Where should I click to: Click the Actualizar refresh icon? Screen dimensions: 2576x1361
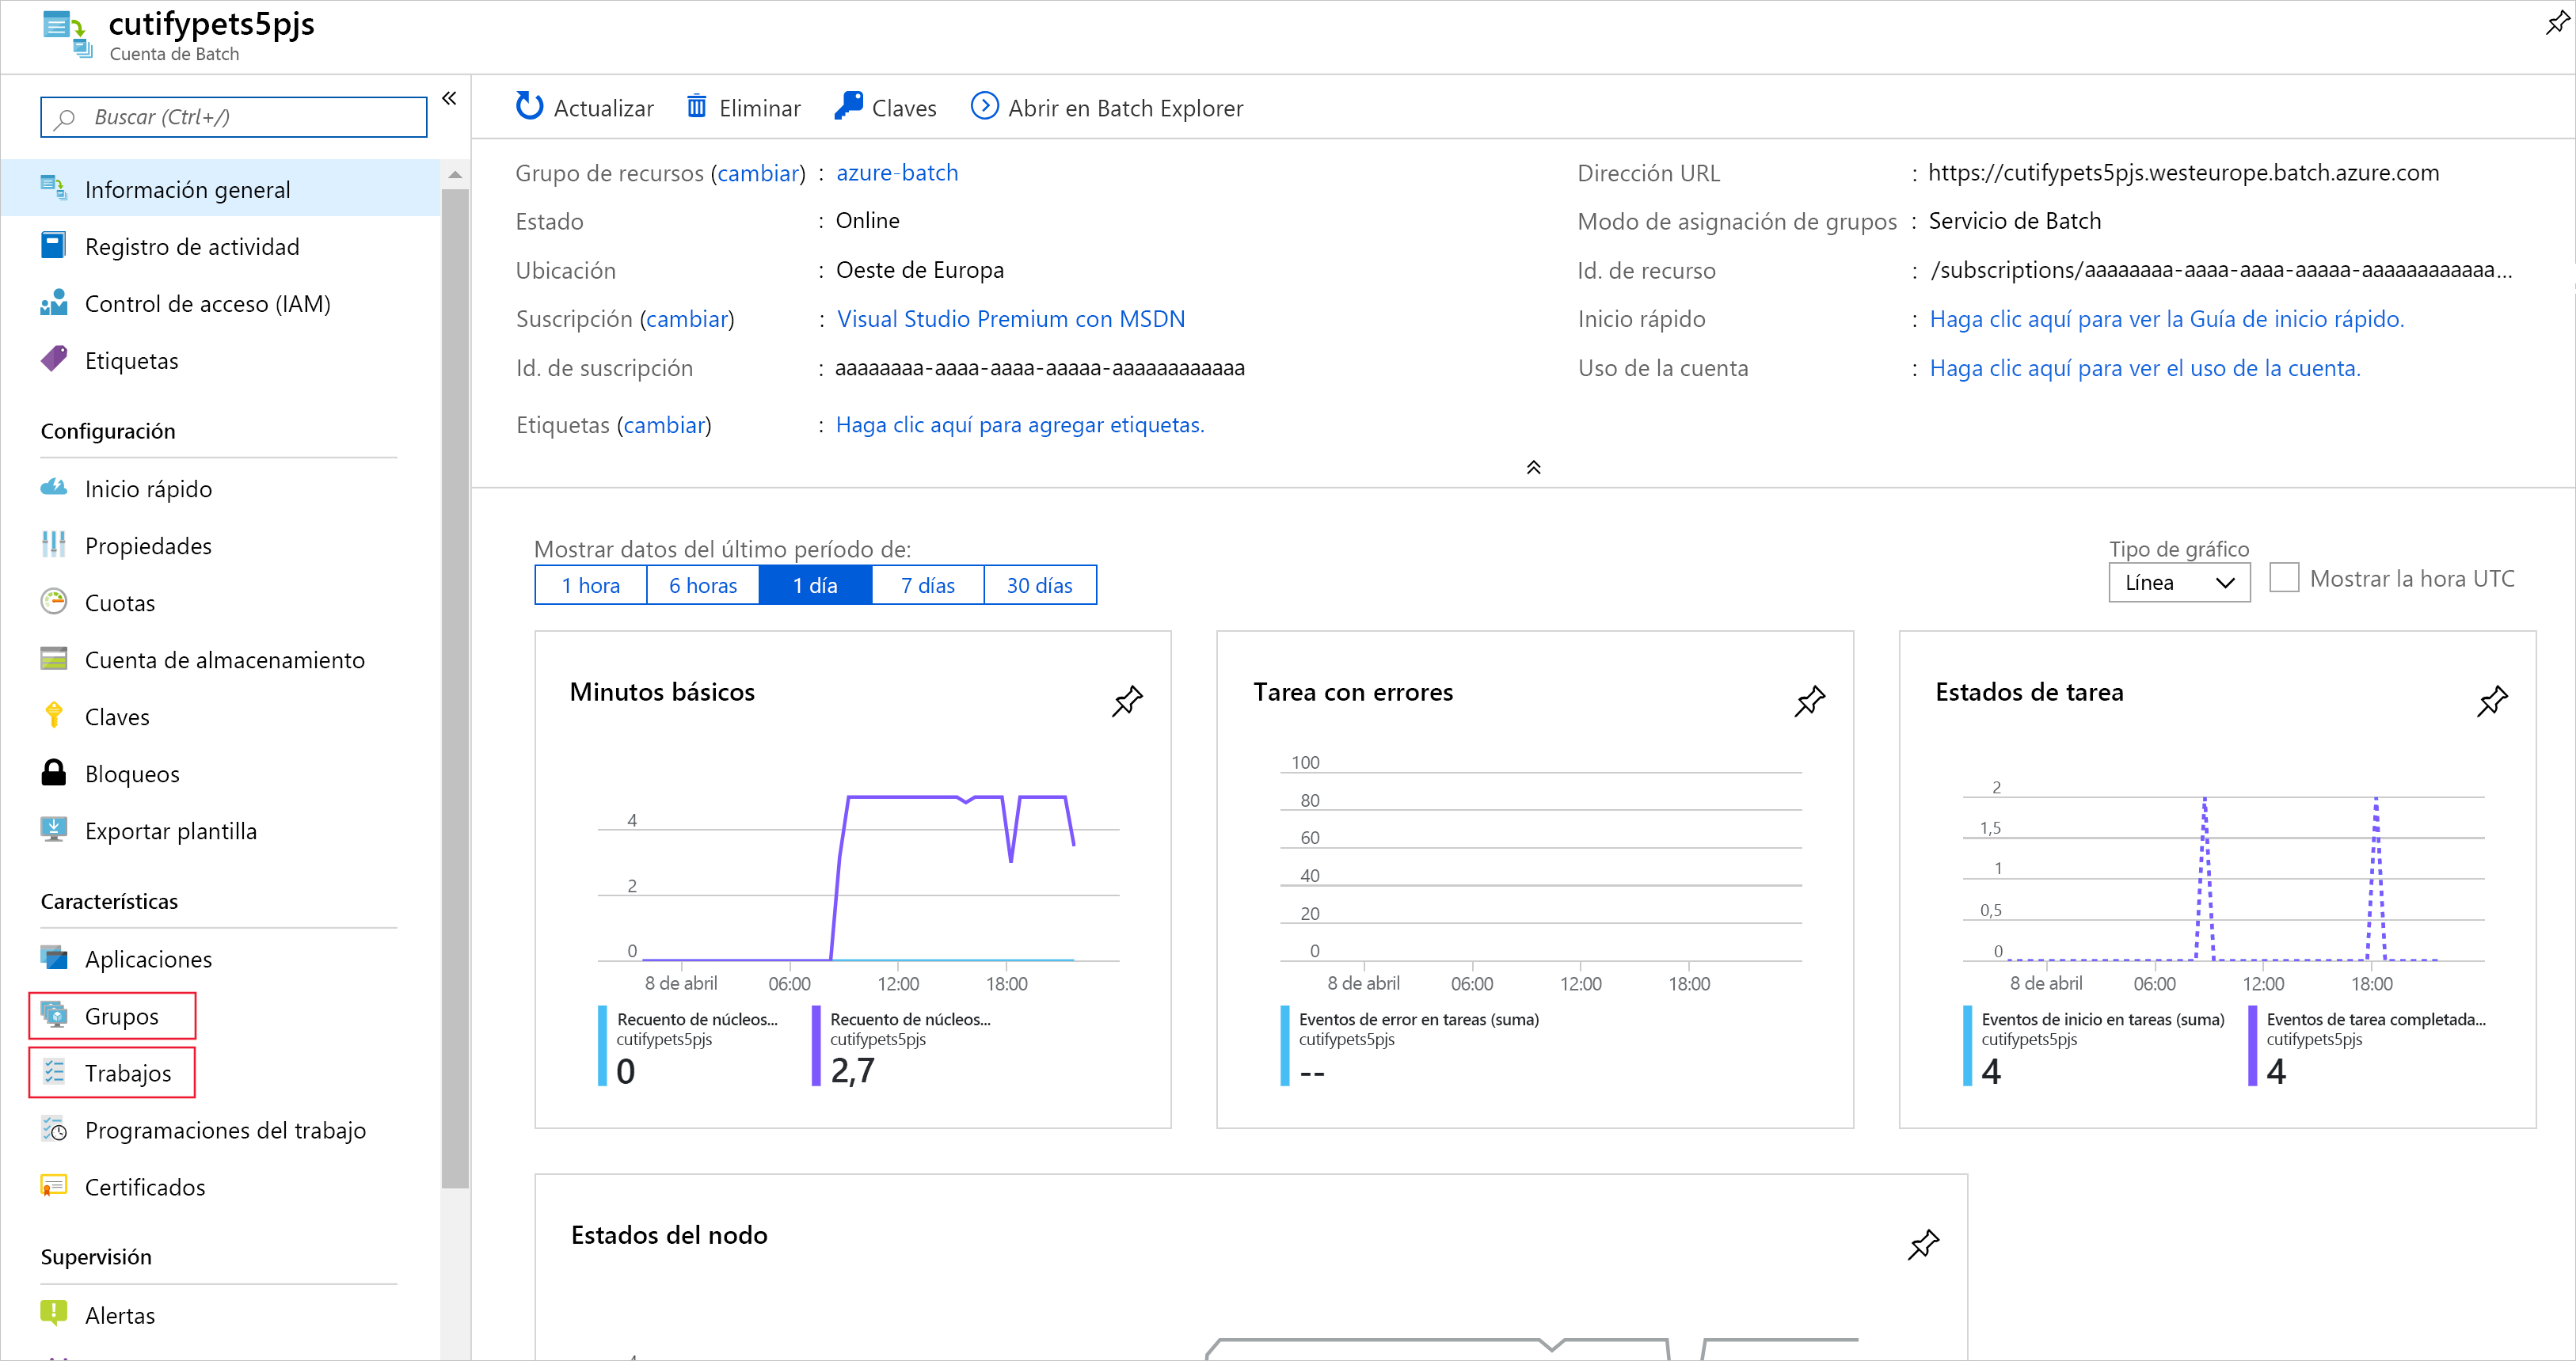529,106
